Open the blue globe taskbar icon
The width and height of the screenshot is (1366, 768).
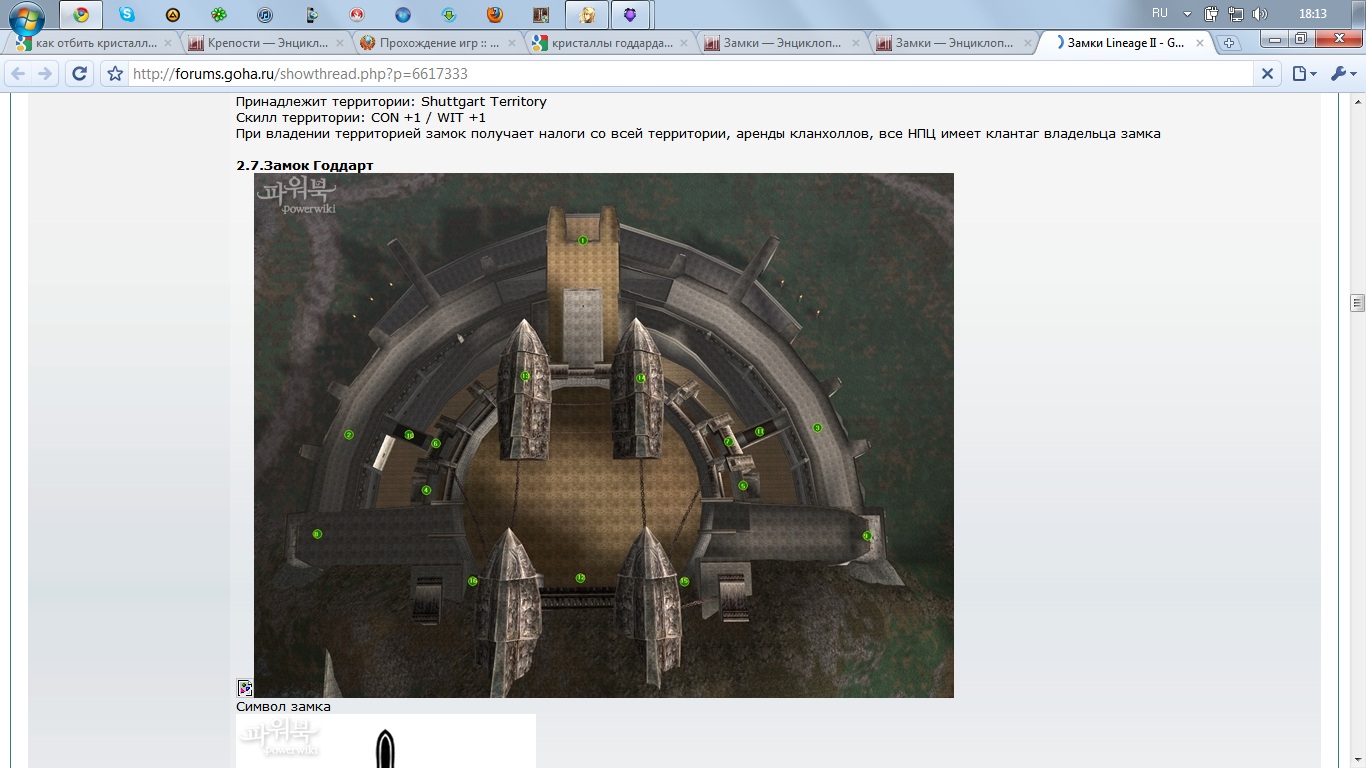coord(403,15)
